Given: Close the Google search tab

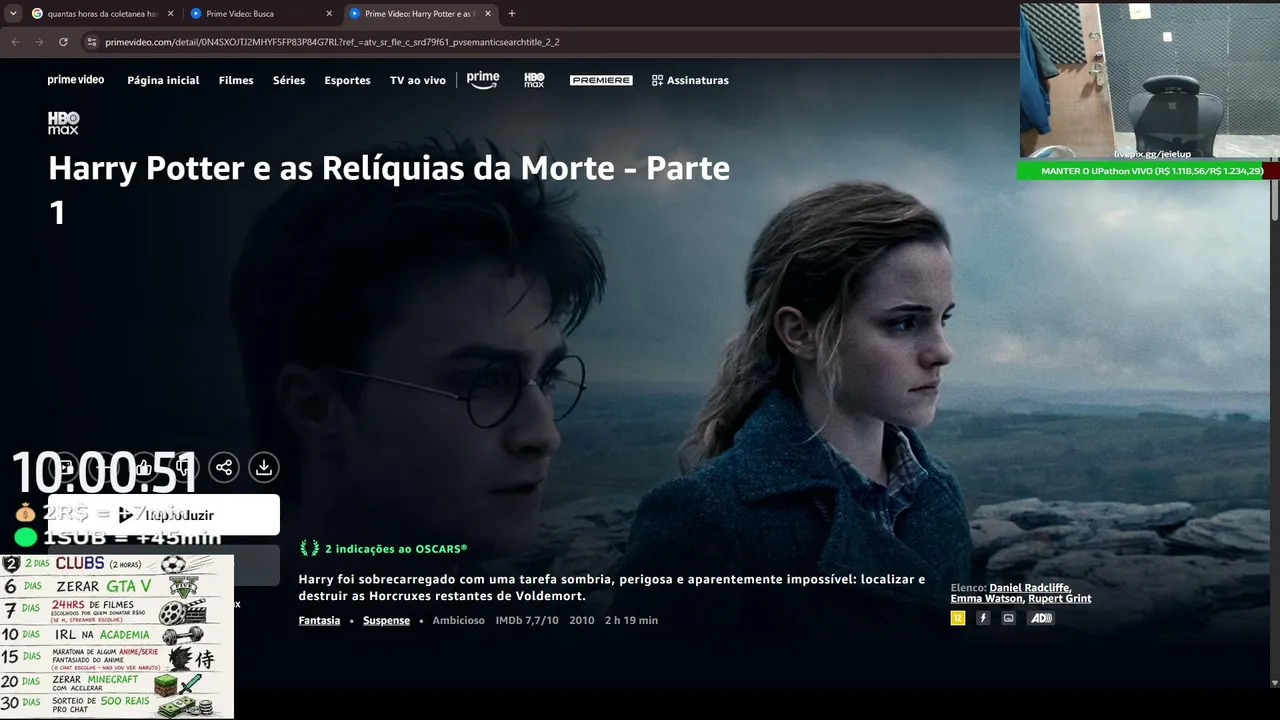Looking at the screenshot, I should (170, 14).
